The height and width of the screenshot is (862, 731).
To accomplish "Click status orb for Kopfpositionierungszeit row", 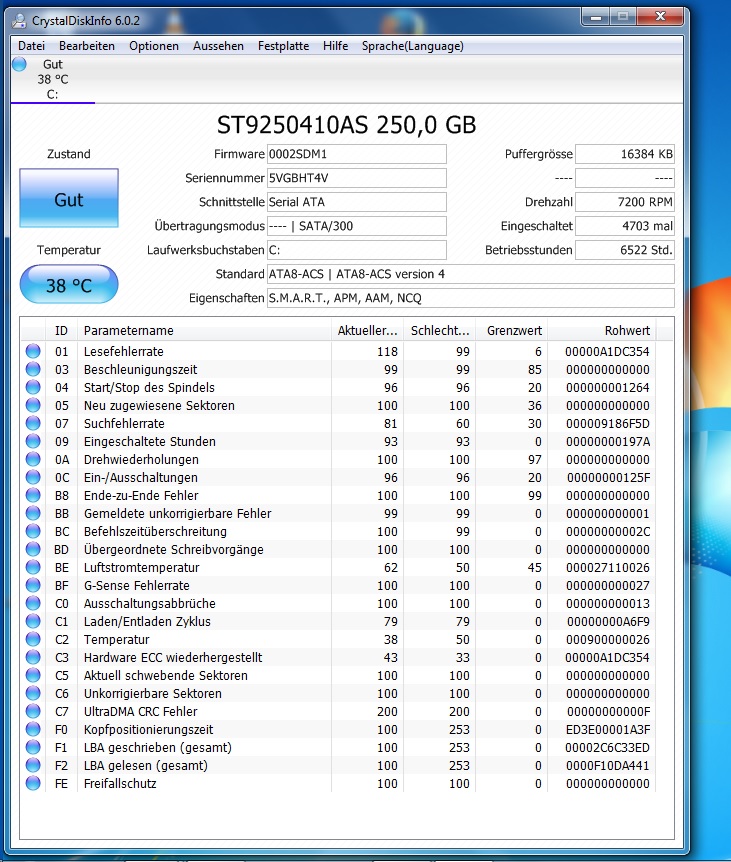I will coord(33,729).
